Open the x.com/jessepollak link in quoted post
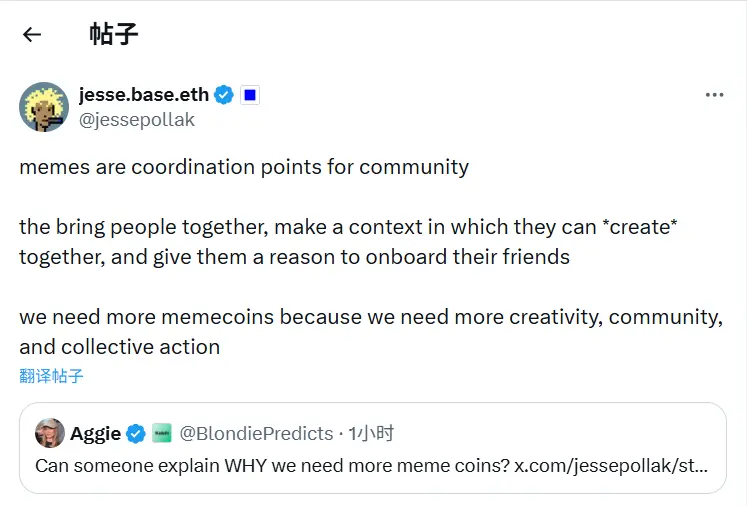The width and height of the screenshot is (747, 506). (614, 465)
